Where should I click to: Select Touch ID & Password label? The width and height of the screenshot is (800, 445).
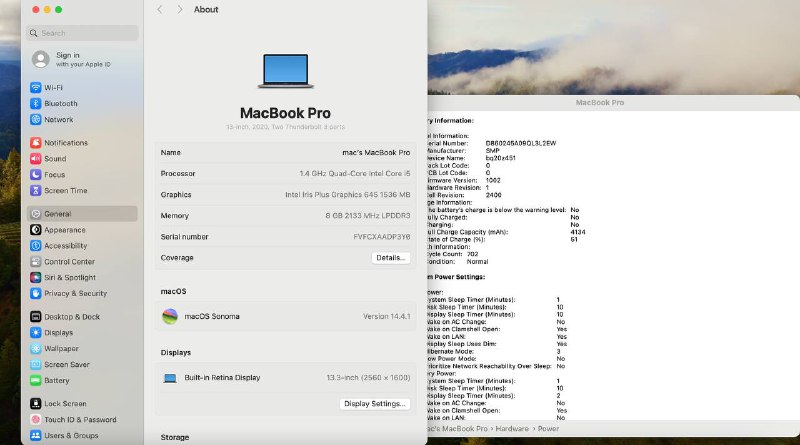(80, 419)
